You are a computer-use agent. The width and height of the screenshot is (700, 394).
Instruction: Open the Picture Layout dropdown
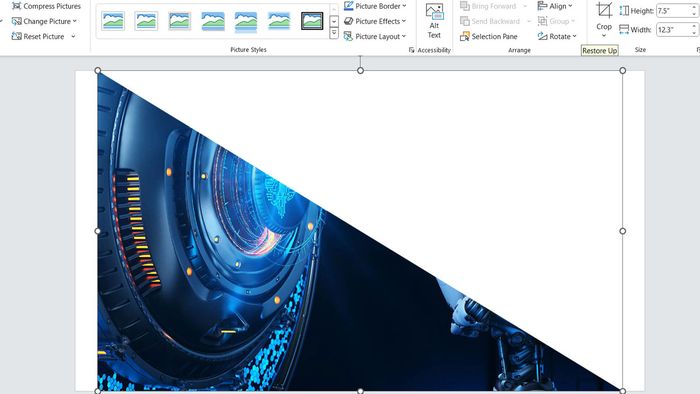click(x=375, y=36)
